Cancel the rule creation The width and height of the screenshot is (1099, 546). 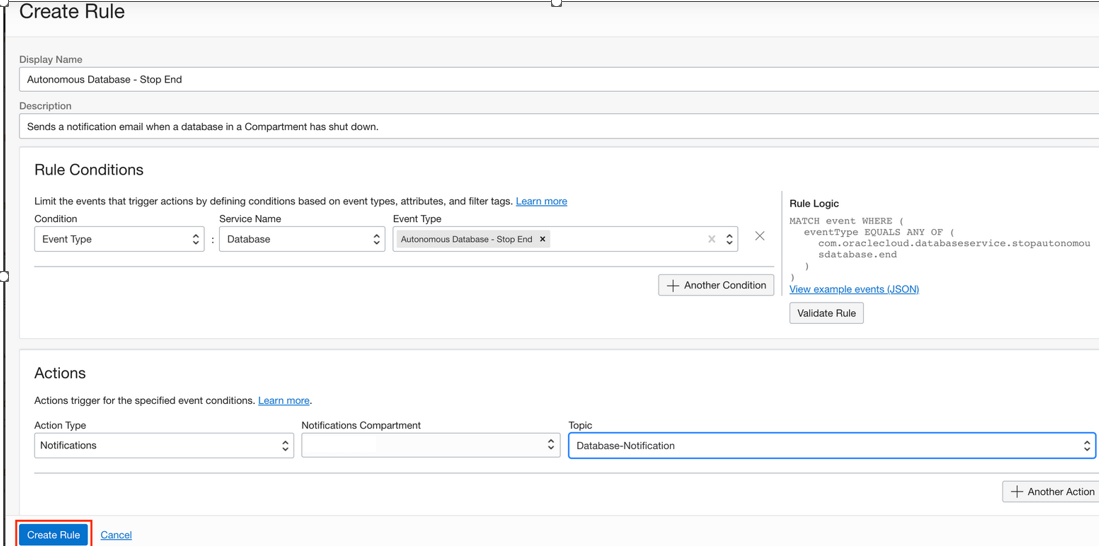(116, 535)
